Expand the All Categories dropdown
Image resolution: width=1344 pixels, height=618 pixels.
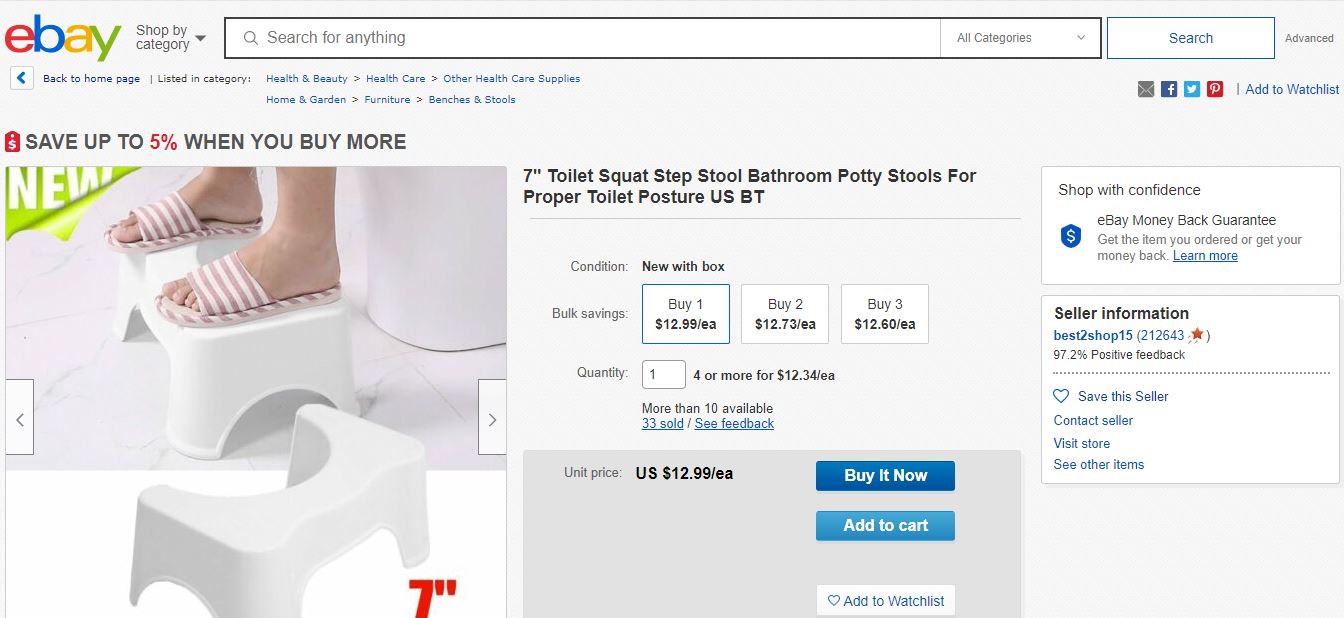click(x=1020, y=38)
